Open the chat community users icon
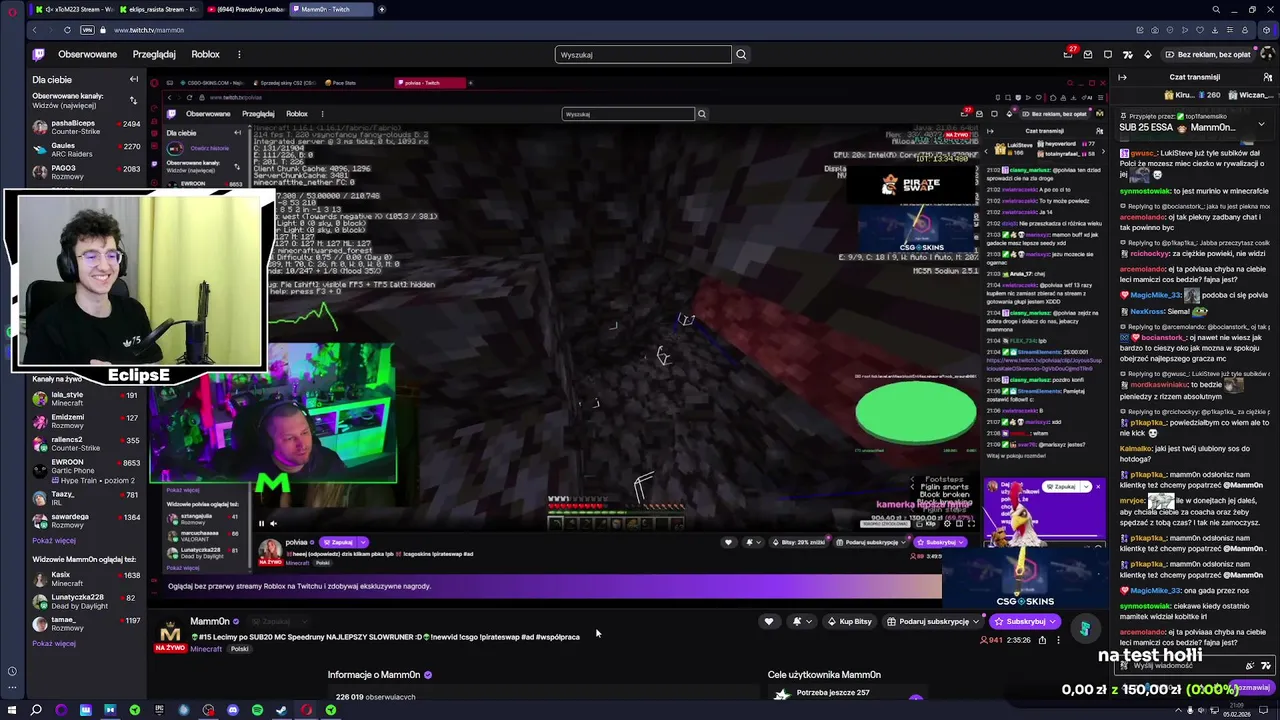Screen dimensions: 1280x720 (x=1268, y=77)
